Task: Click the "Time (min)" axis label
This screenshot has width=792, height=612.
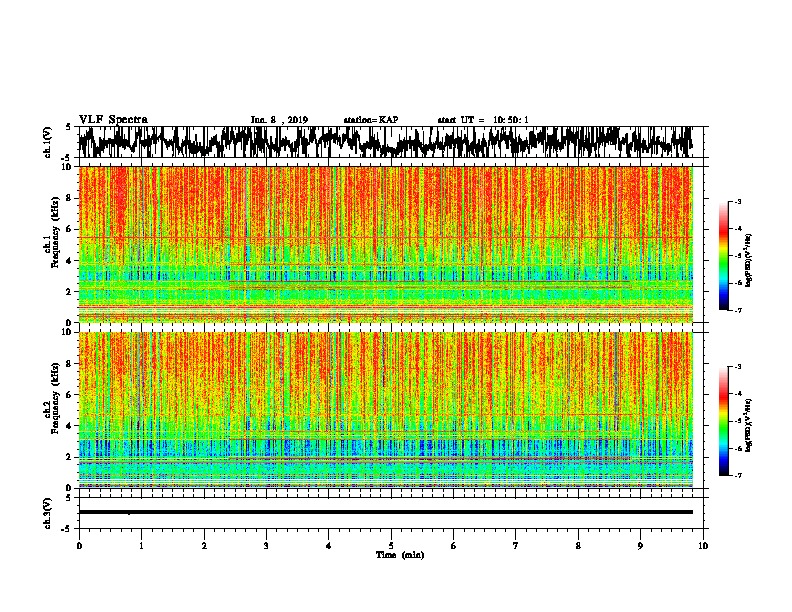Action: [x=400, y=555]
